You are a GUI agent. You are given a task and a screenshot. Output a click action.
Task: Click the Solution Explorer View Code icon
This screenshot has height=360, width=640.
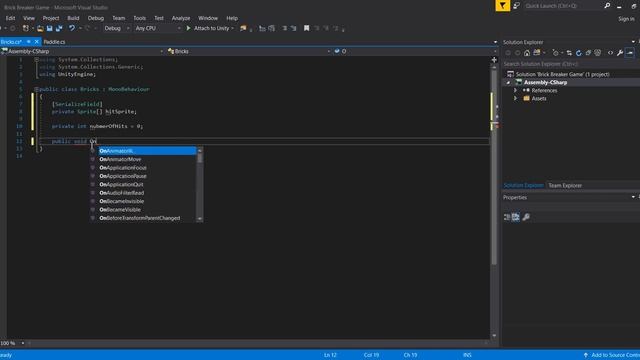tap(611, 53)
